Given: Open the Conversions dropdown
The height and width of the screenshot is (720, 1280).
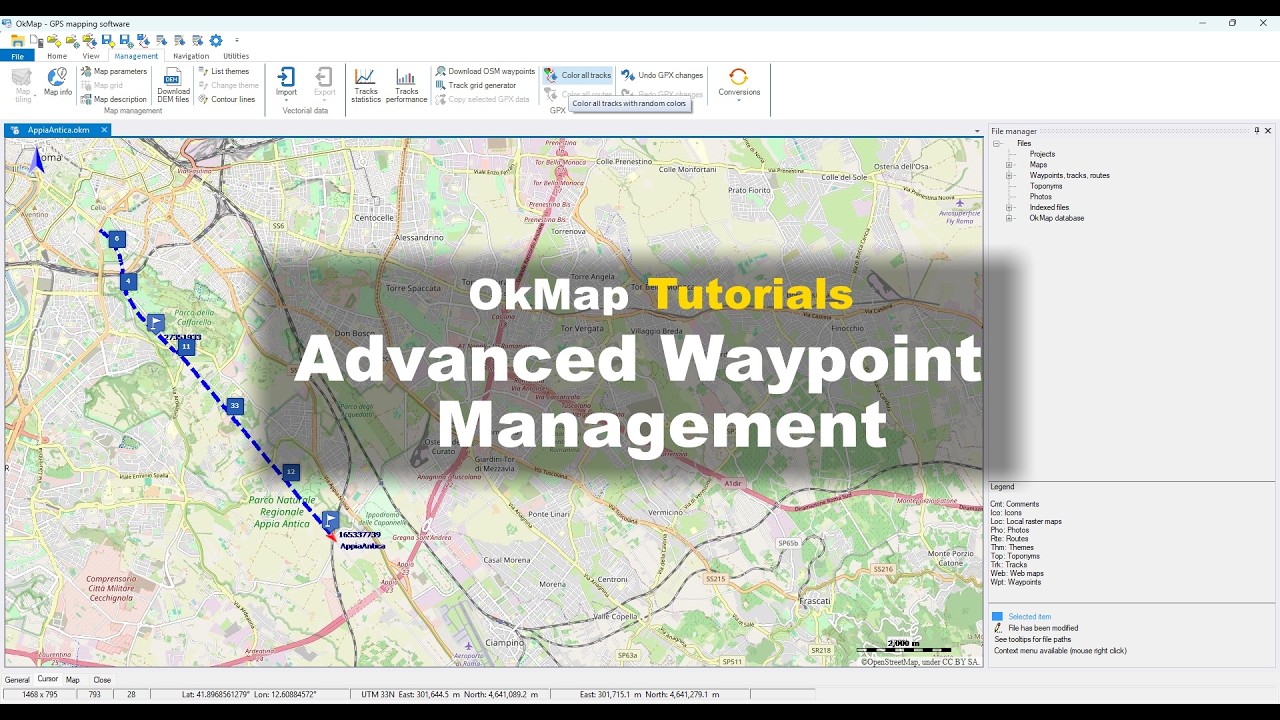Looking at the screenshot, I should click(739, 84).
